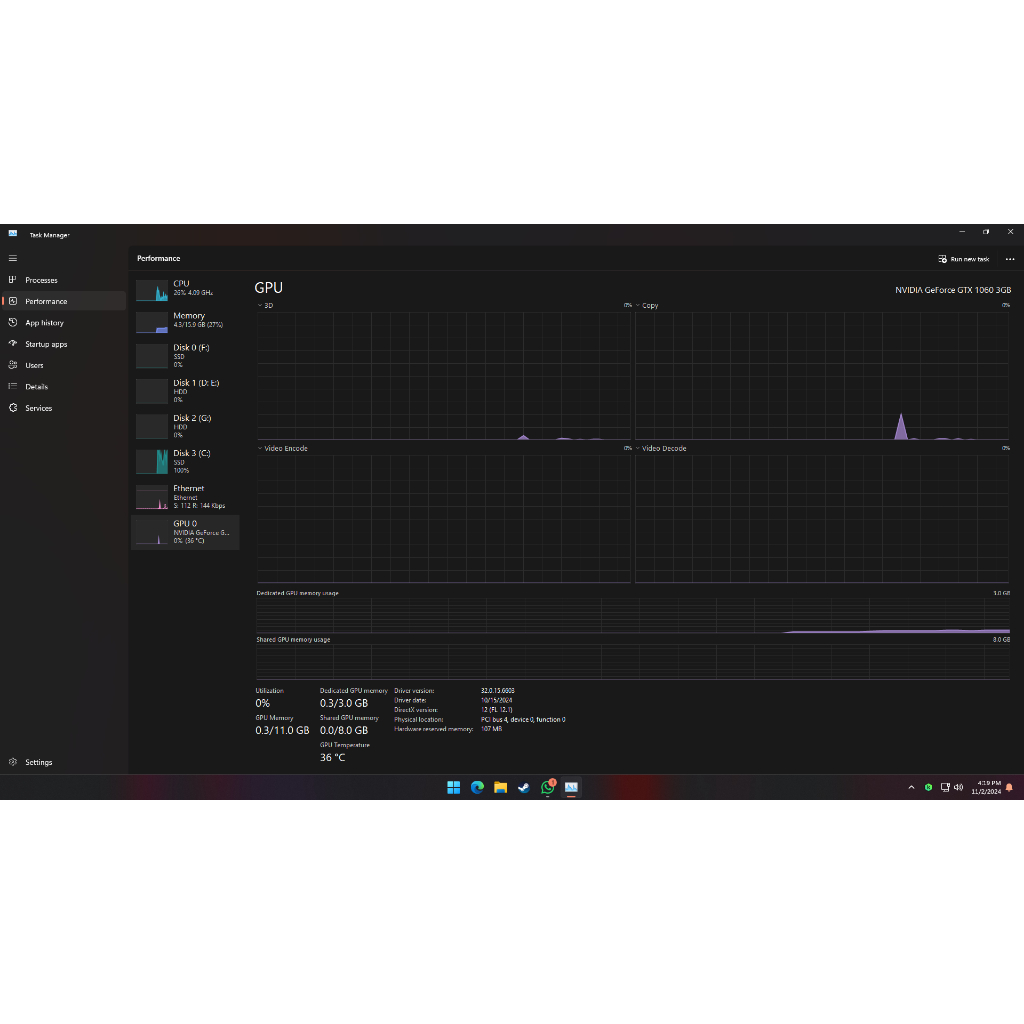The height and width of the screenshot is (1024, 1024).
Task: Click the 0.3/3.0 GB dedicated memory value
Action: coord(344,703)
